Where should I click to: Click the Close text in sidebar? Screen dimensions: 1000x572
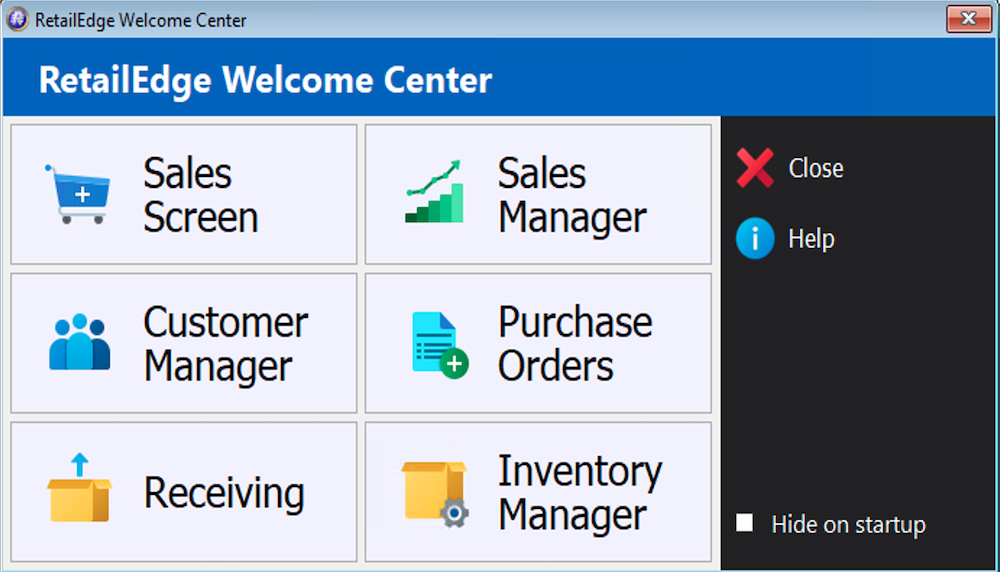point(815,169)
